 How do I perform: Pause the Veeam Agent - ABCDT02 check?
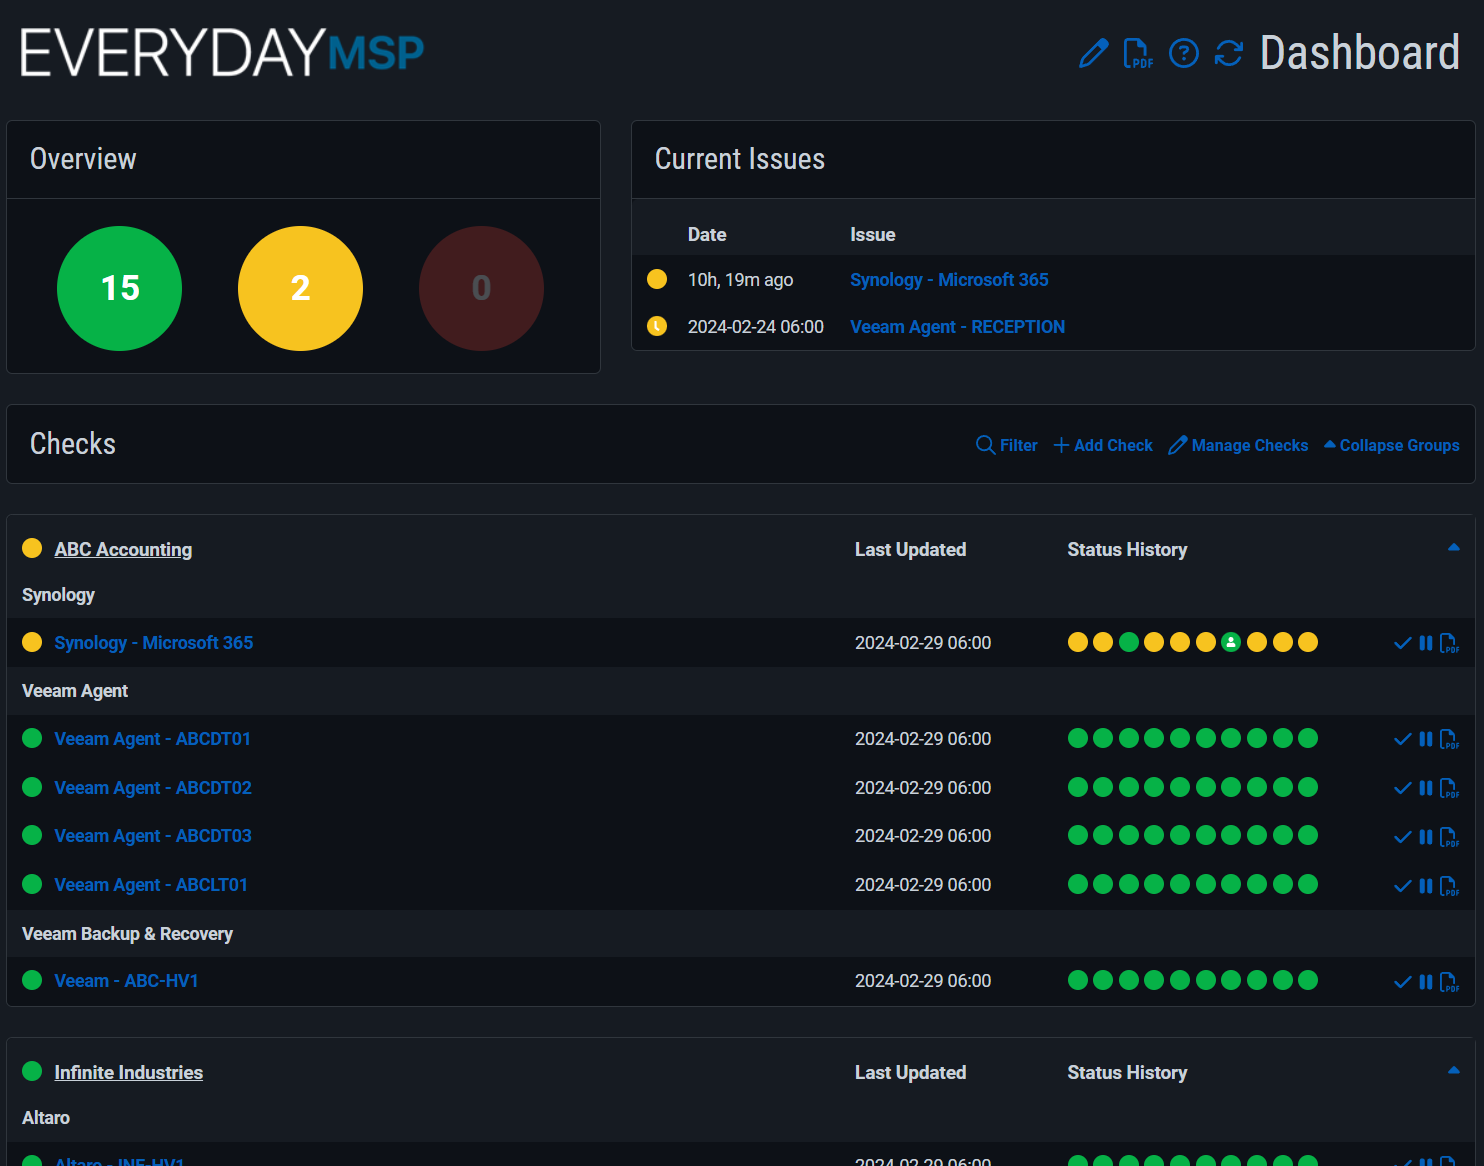(x=1426, y=788)
